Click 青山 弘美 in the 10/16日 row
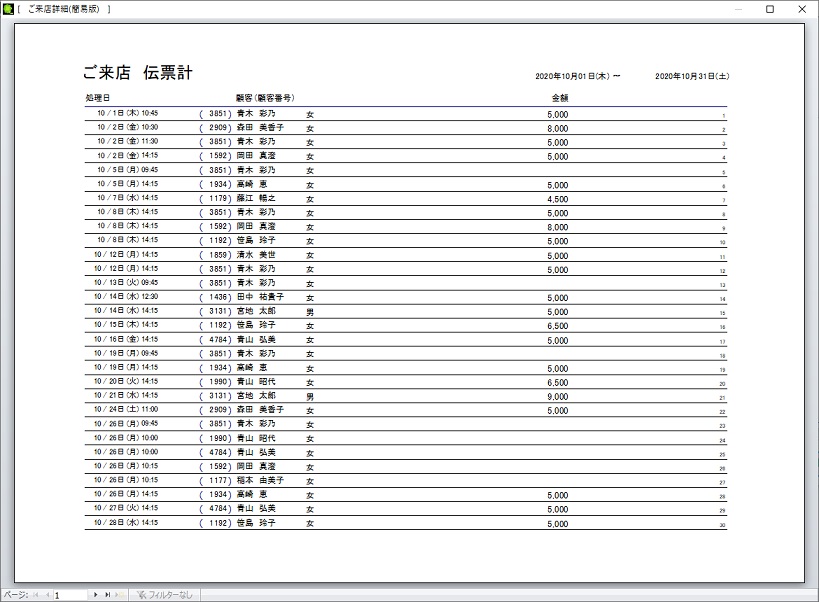The width and height of the screenshot is (819, 602). tap(256, 339)
